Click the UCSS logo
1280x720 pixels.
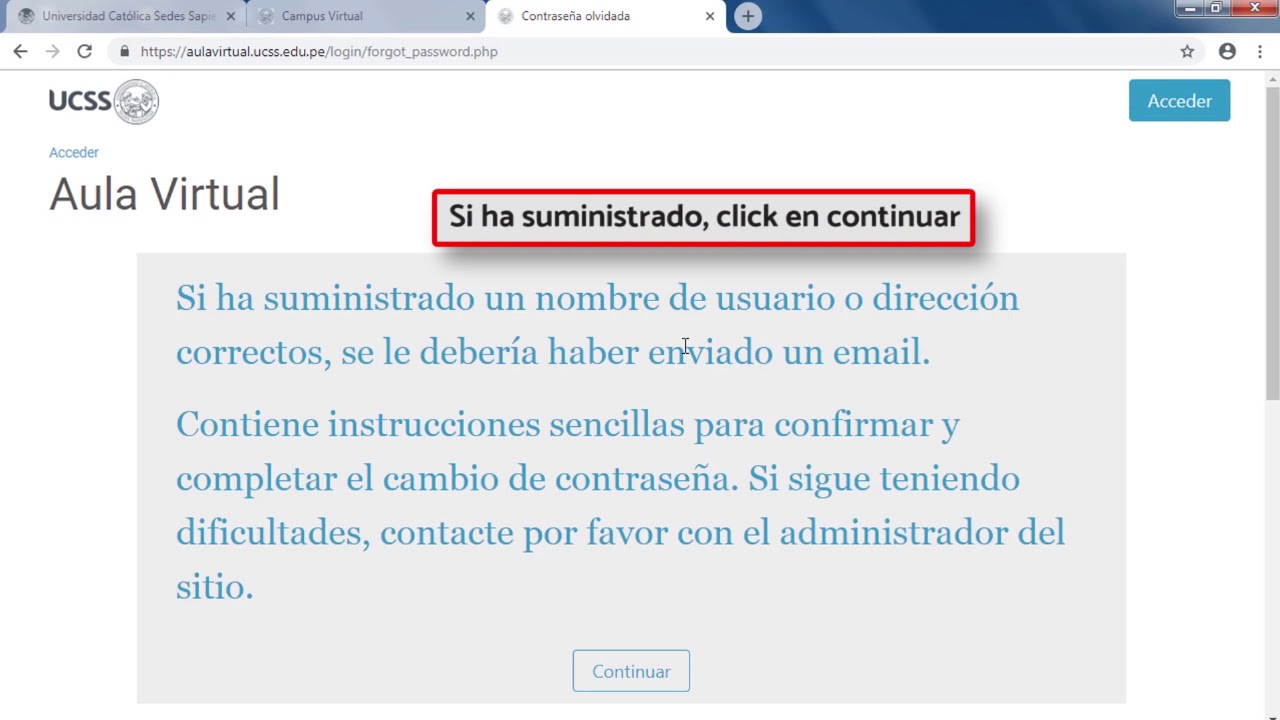coord(104,101)
